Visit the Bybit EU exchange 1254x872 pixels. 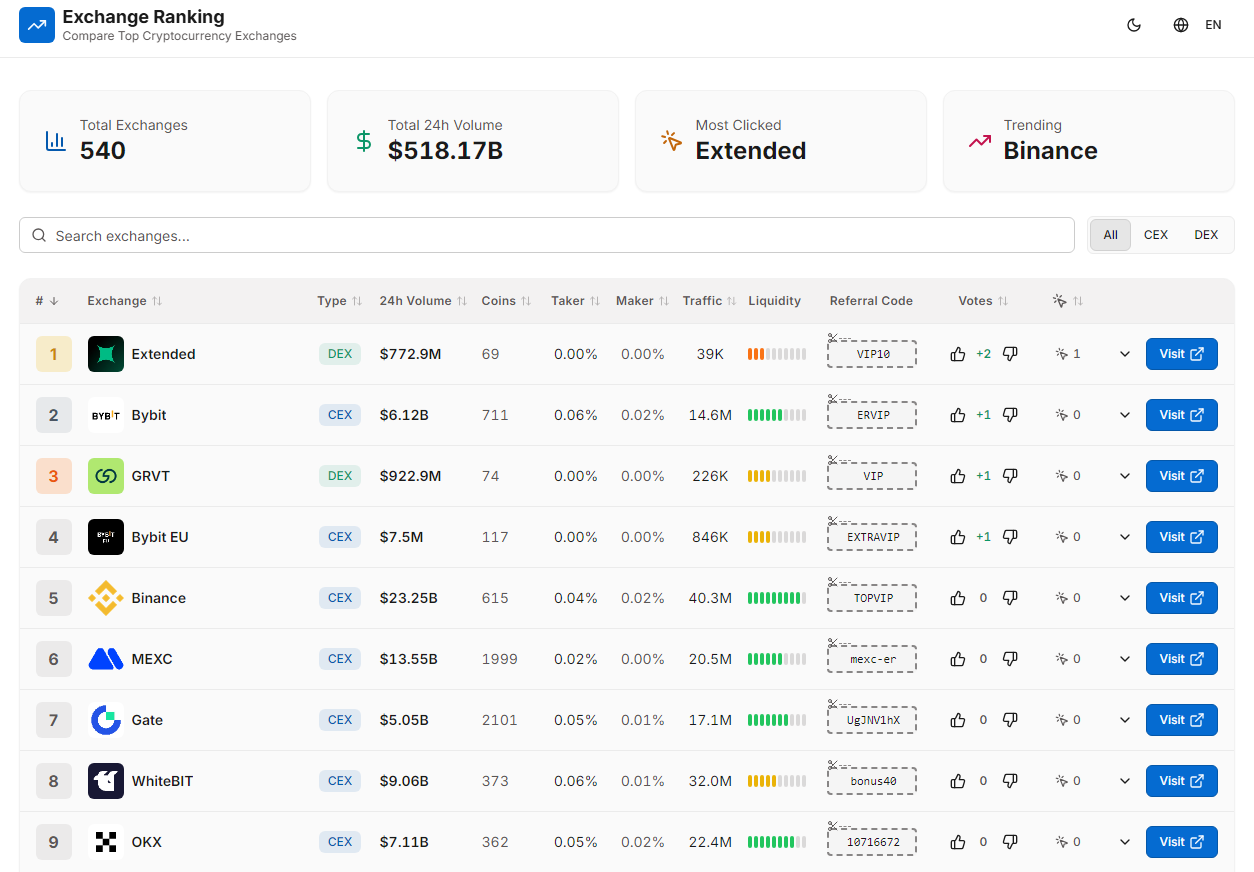click(x=1181, y=537)
